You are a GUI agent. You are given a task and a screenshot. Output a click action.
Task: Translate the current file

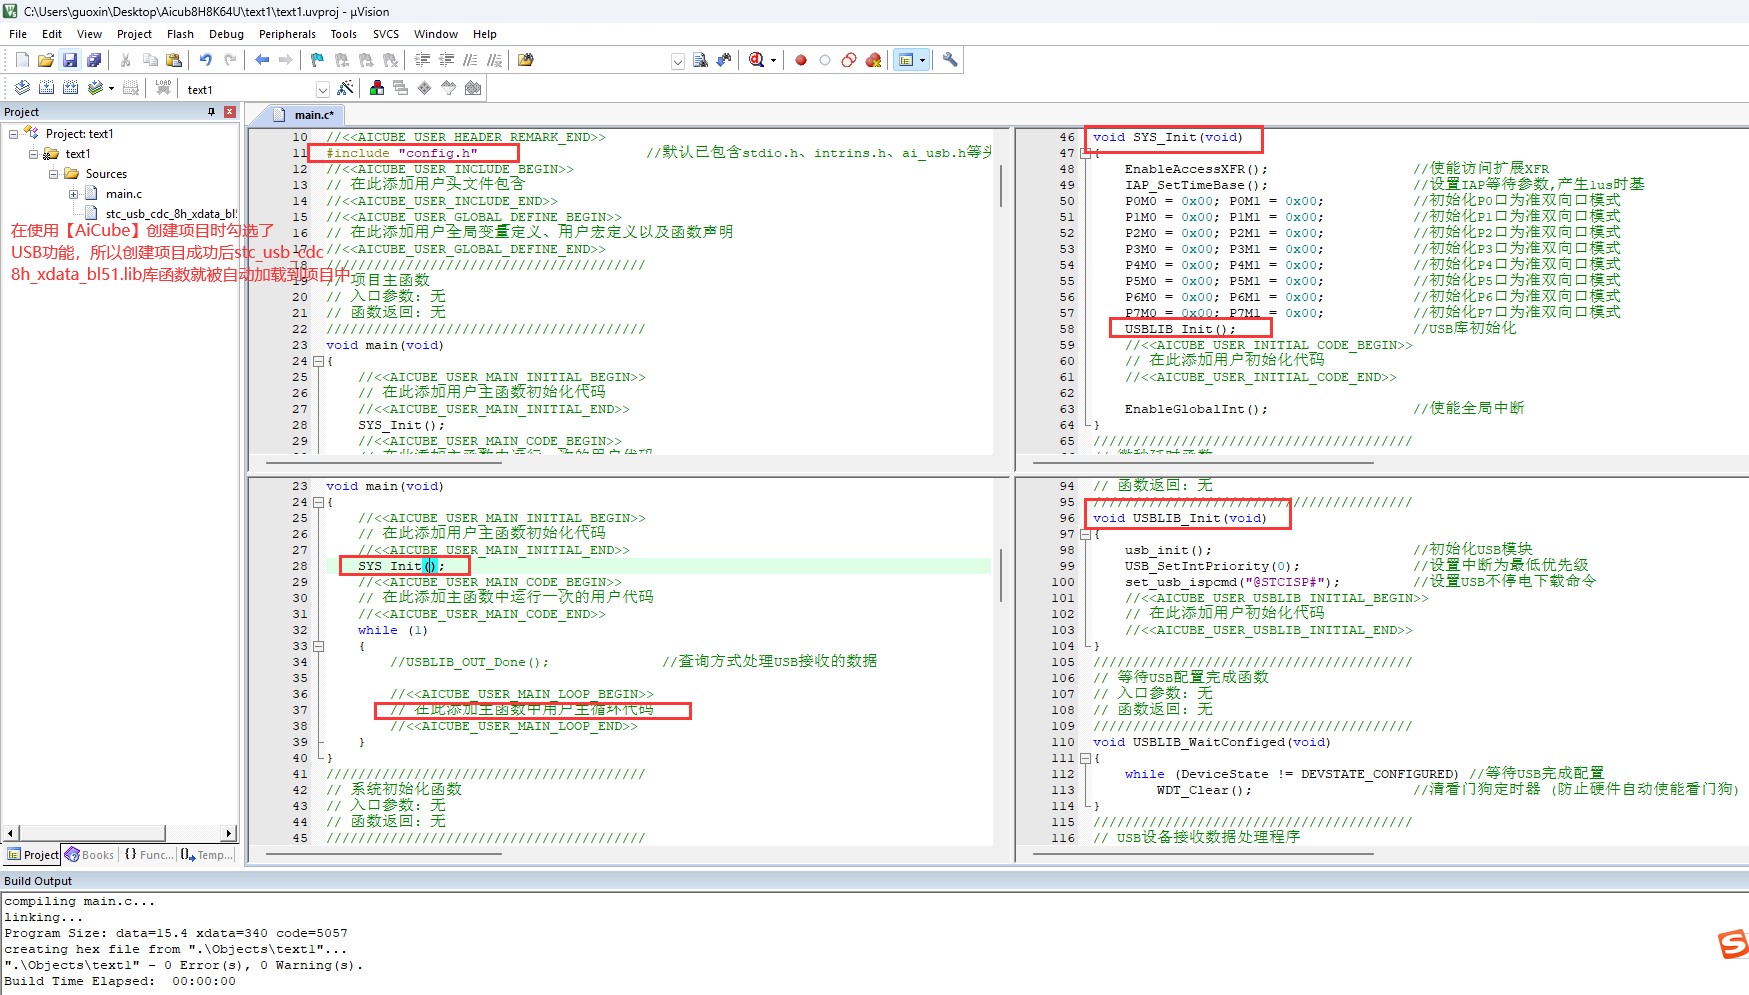pos(22,88)
